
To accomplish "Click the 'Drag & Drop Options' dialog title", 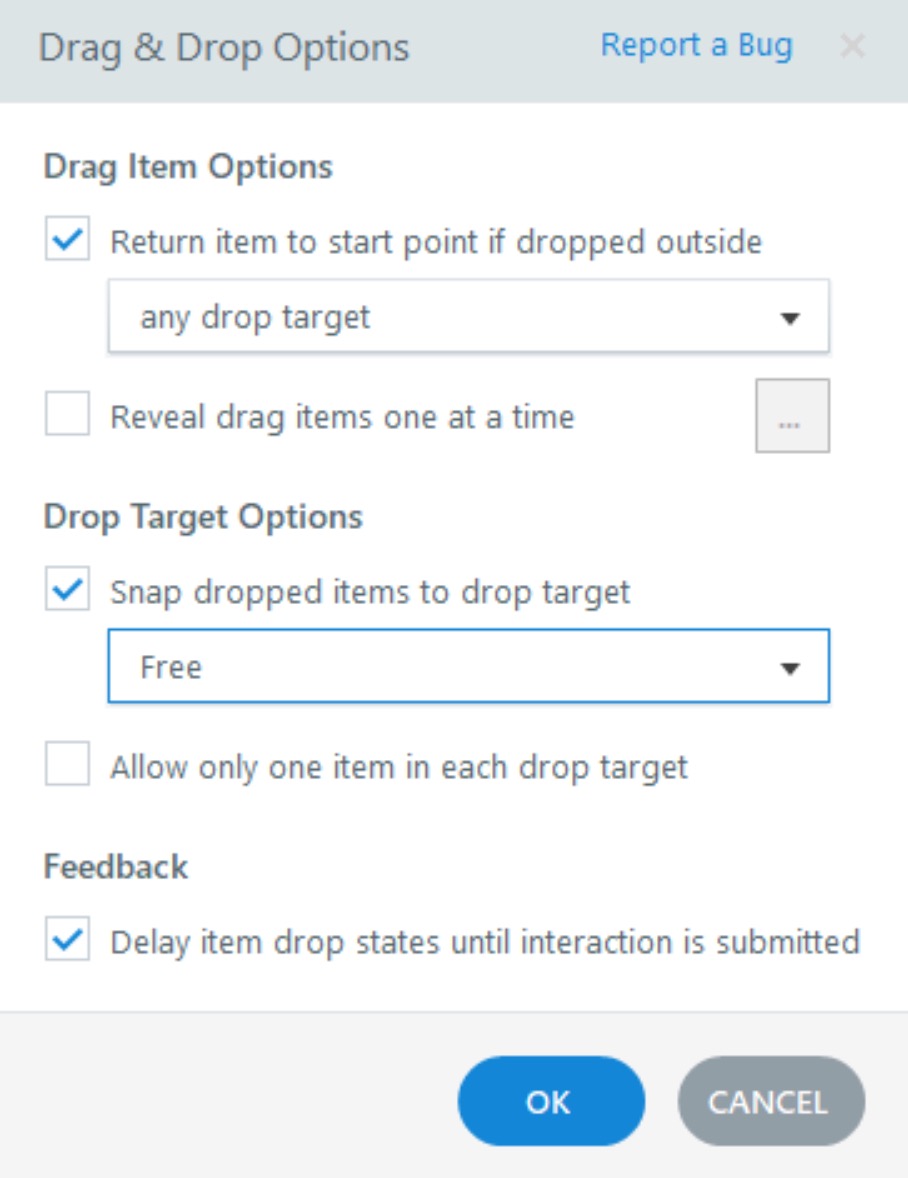I will click(x=224, y=48).
